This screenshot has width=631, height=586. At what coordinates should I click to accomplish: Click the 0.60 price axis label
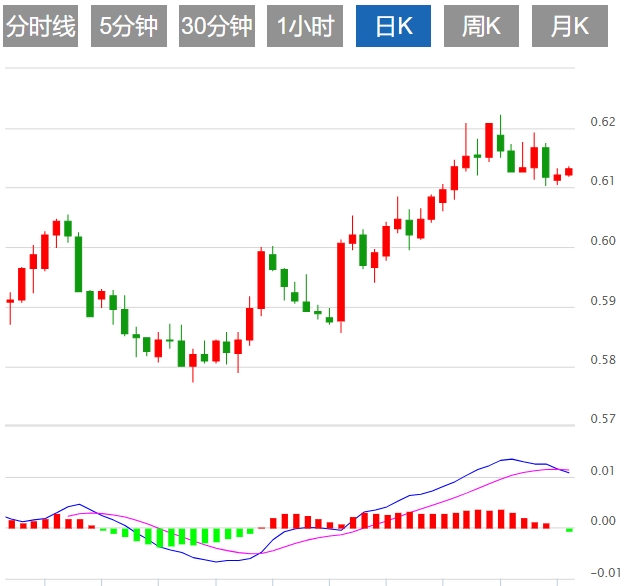click(x=603, y=241)
